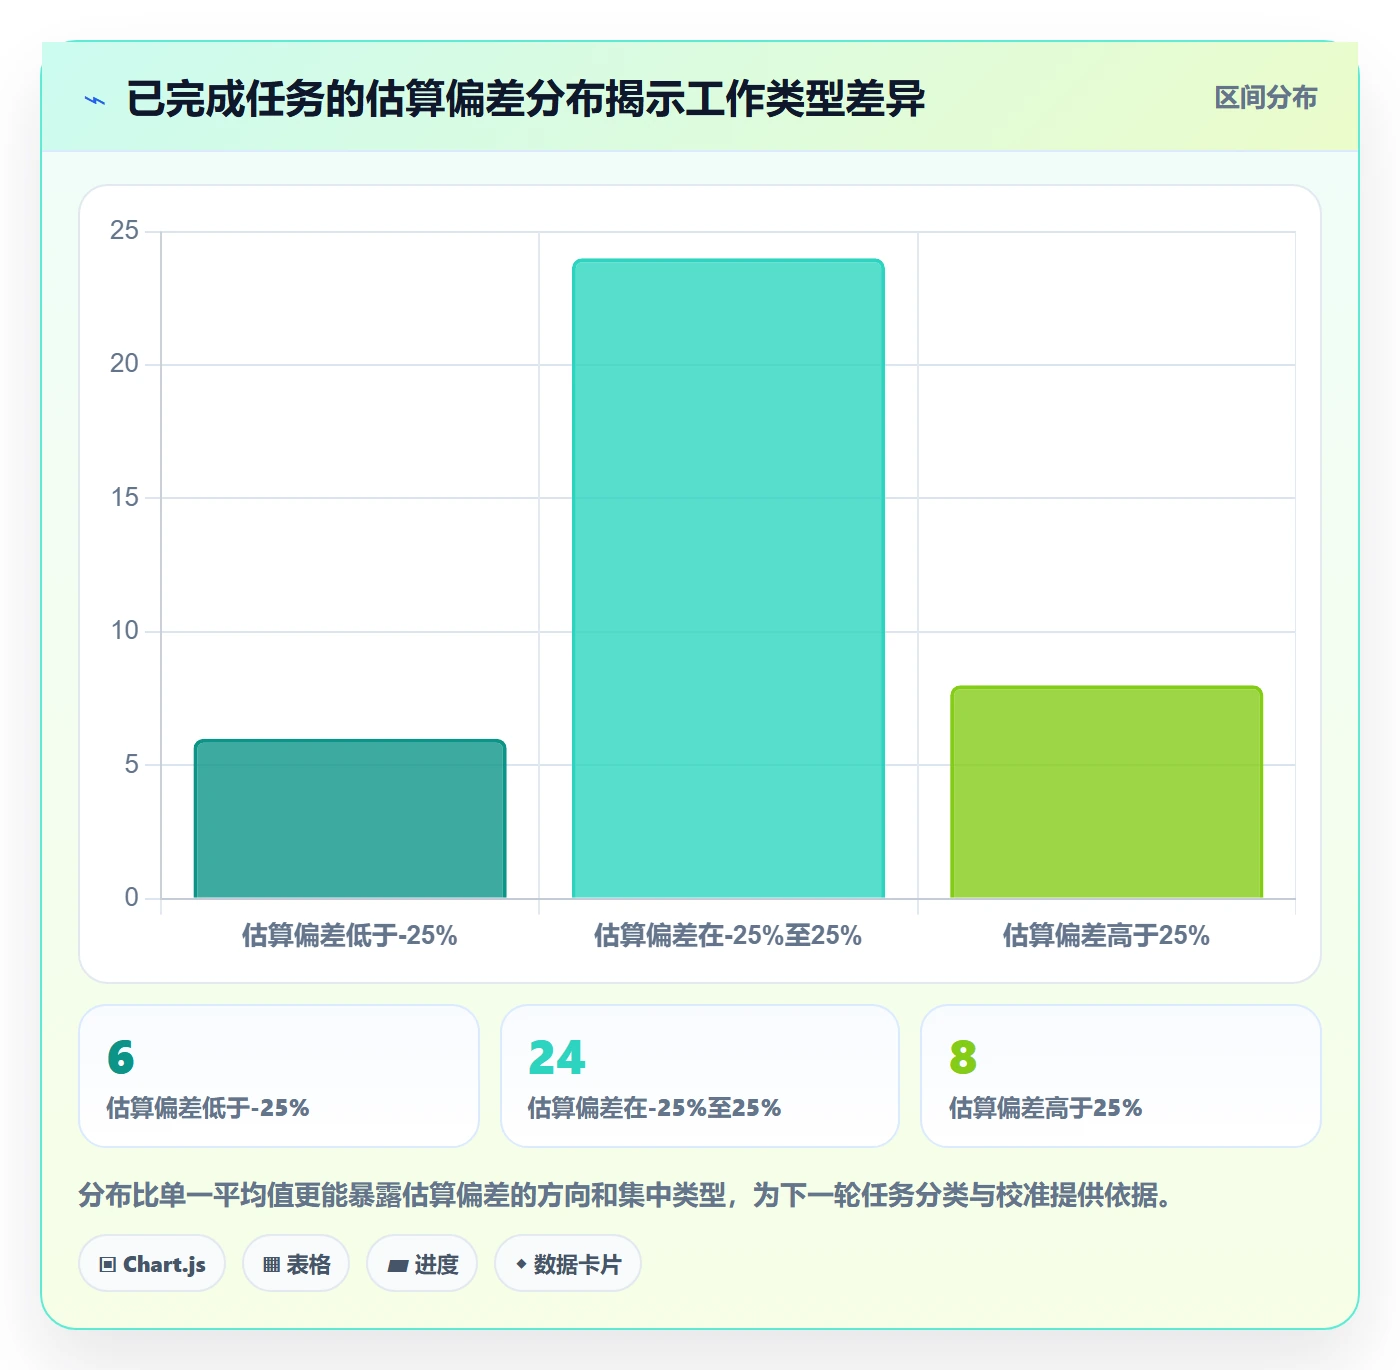The height and width of the screenshot is (1370, 1400).
Task: Click the x-axis label 估算偏差低于-25%
Action: 350,936
